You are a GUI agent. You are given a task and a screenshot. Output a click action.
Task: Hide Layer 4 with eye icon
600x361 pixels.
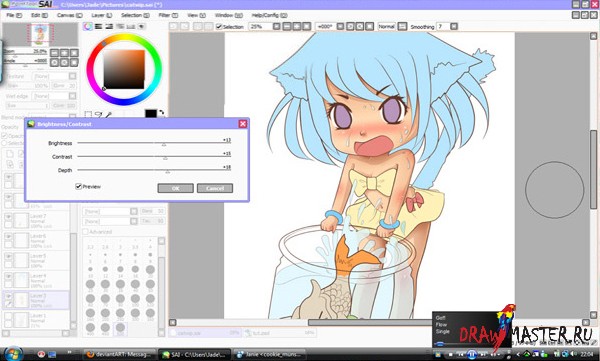click(8, 276)
